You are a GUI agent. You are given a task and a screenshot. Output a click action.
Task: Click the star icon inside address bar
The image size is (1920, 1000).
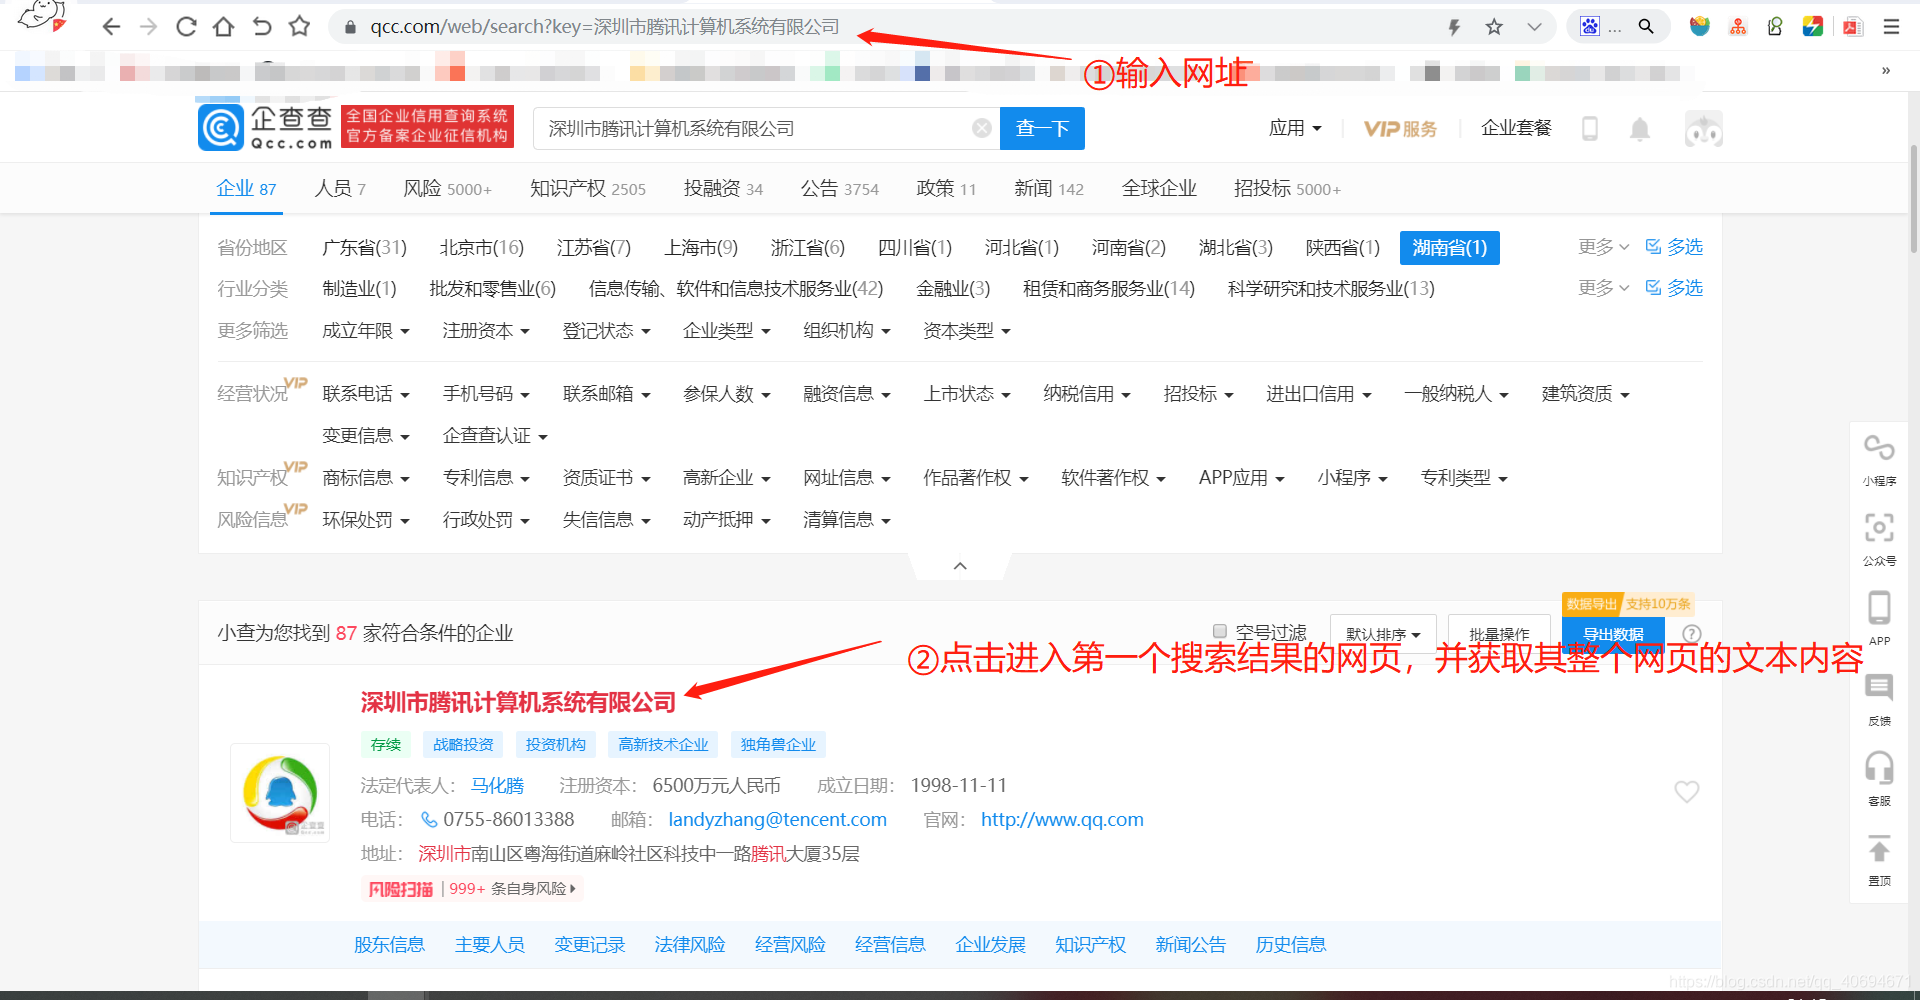tap(1494, 27)
